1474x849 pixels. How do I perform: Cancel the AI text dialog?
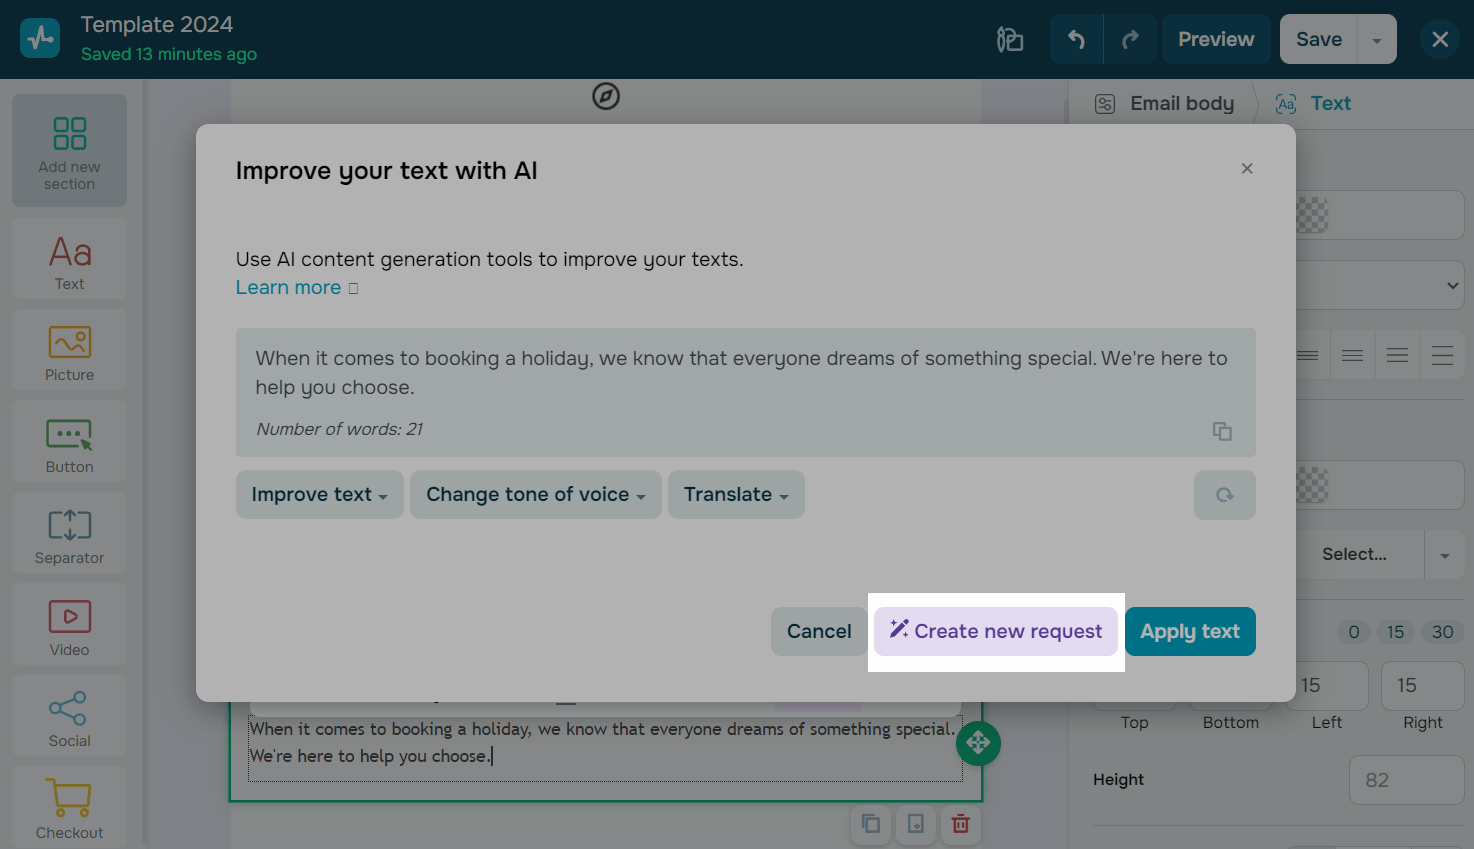point(819,631)
